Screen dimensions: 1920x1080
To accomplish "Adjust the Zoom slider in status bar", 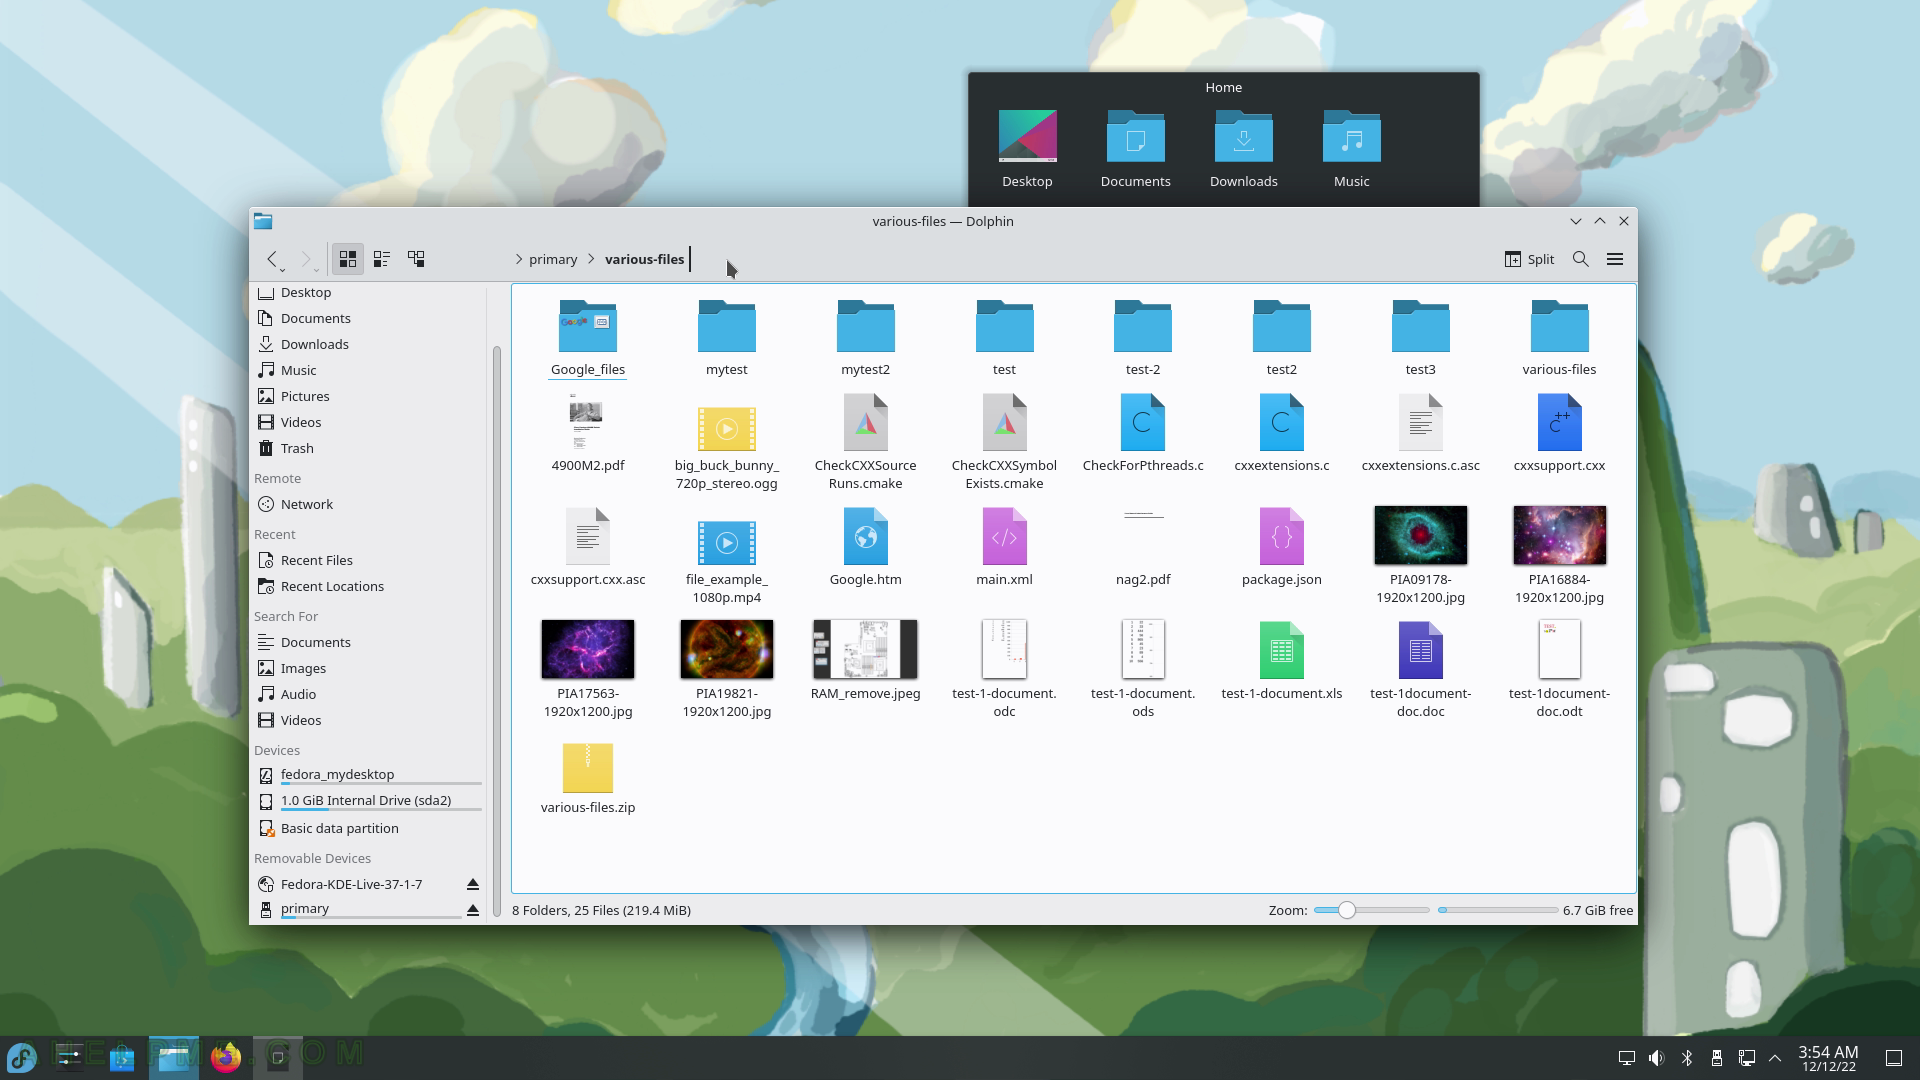I will pos(1371,910).
